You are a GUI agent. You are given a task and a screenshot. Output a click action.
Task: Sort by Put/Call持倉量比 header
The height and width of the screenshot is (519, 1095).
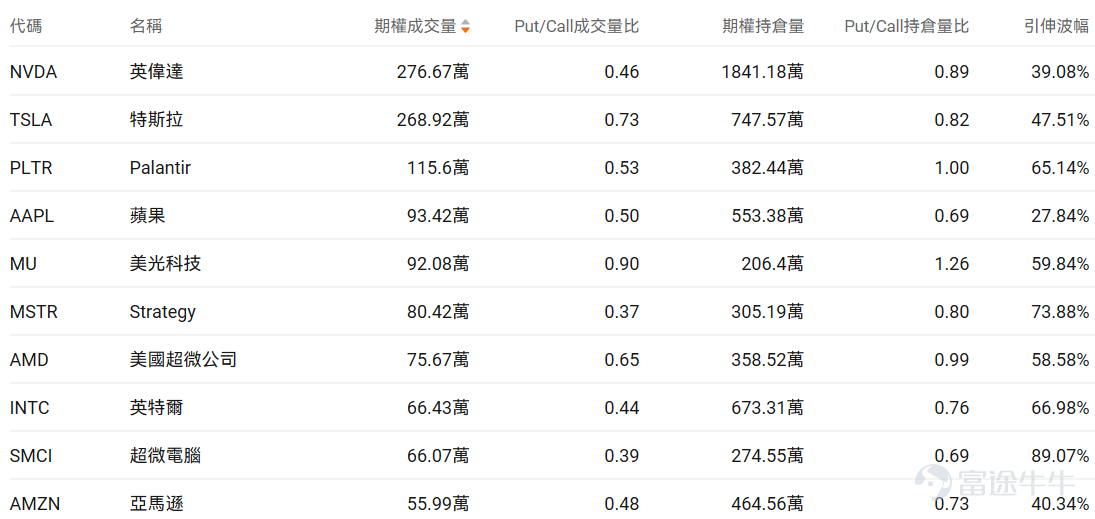click(x=906, y=27)
